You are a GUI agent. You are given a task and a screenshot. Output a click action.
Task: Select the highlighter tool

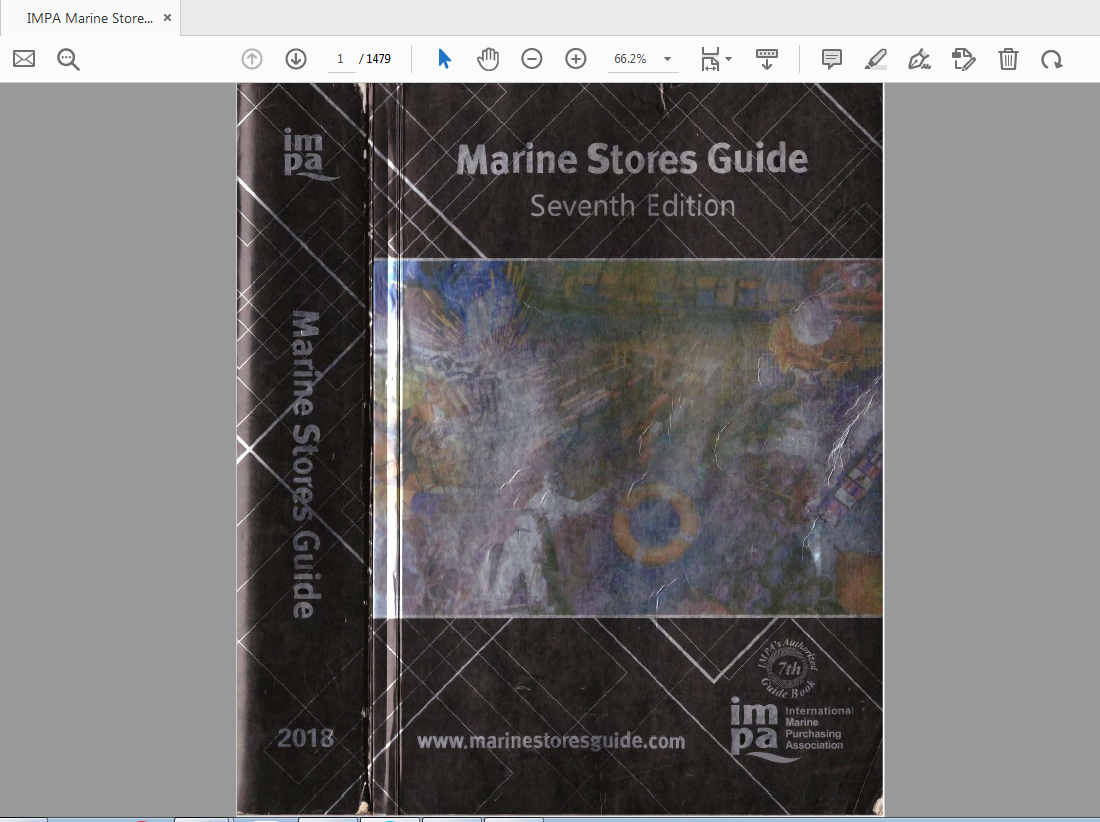tap(876, 59)
